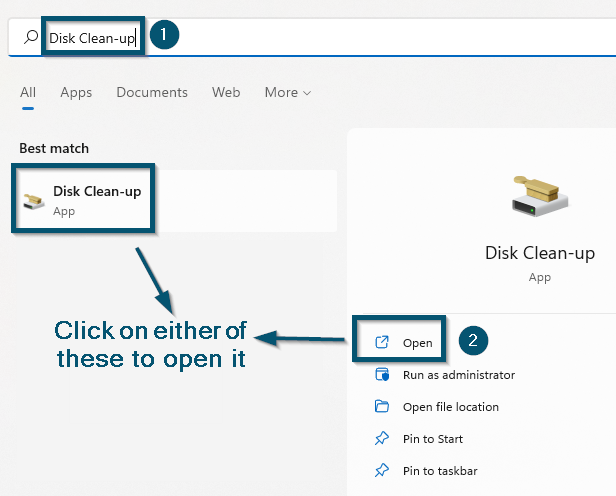Click the Disk Clean-up title in details pane
616x496 pixels.
(x=540, y=253)
